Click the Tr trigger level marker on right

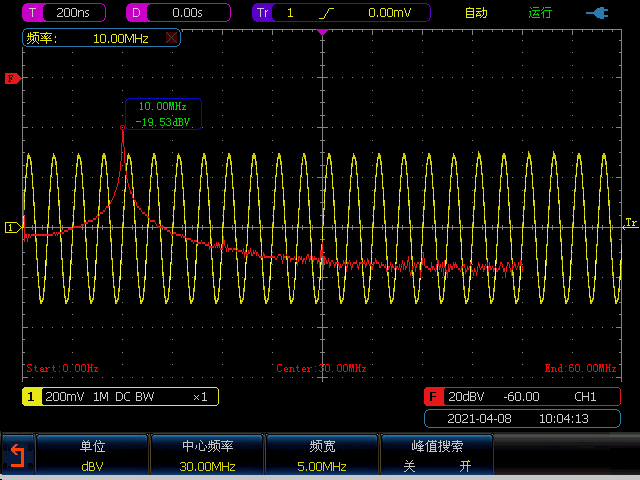click(630, 222)
